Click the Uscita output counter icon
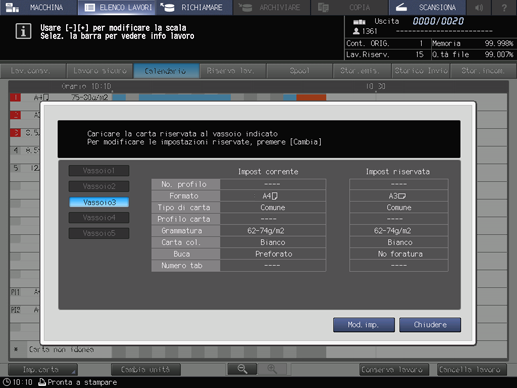Screen dimensions: 517x388 coord(359,22)
